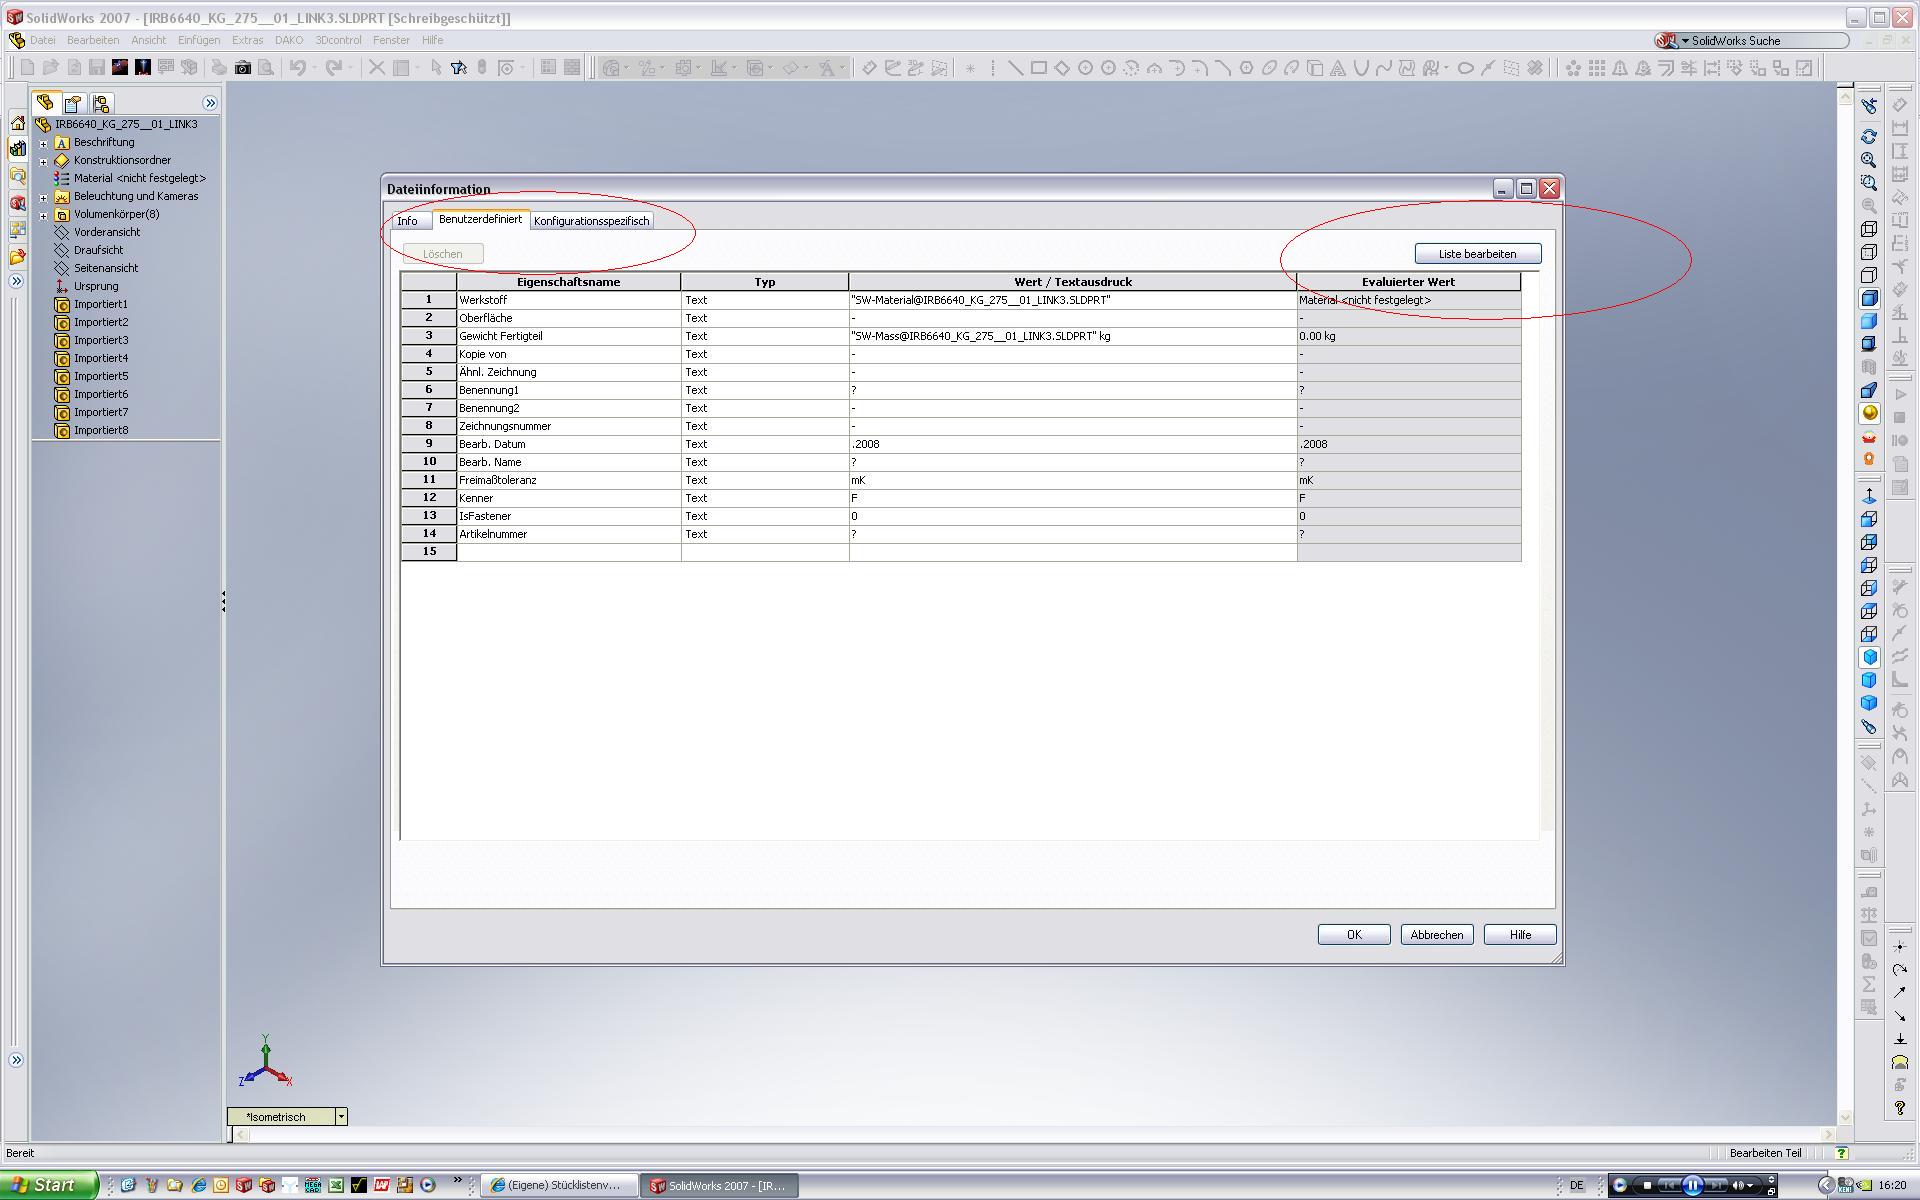
Task: Expand the Volumenkörper(8) folder
Action: (43, 215)
